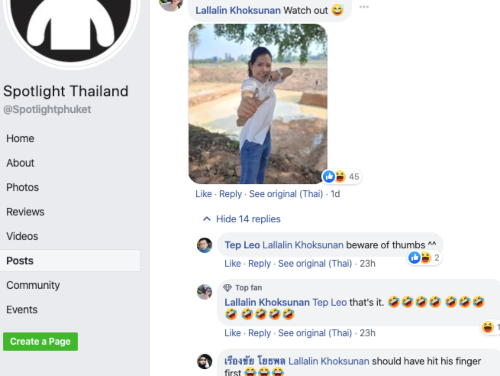Open the Events section

coord(22,310)
